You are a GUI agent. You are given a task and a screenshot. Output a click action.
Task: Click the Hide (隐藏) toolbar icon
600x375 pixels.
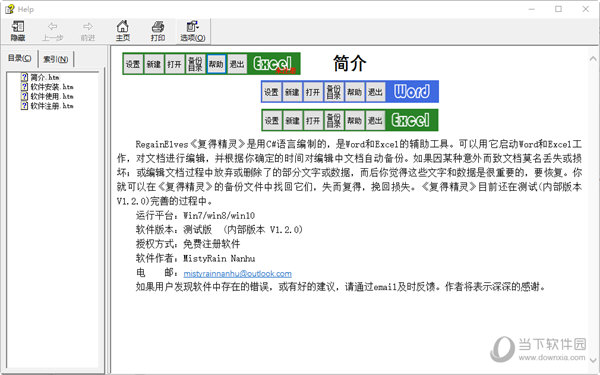(18, 31)
